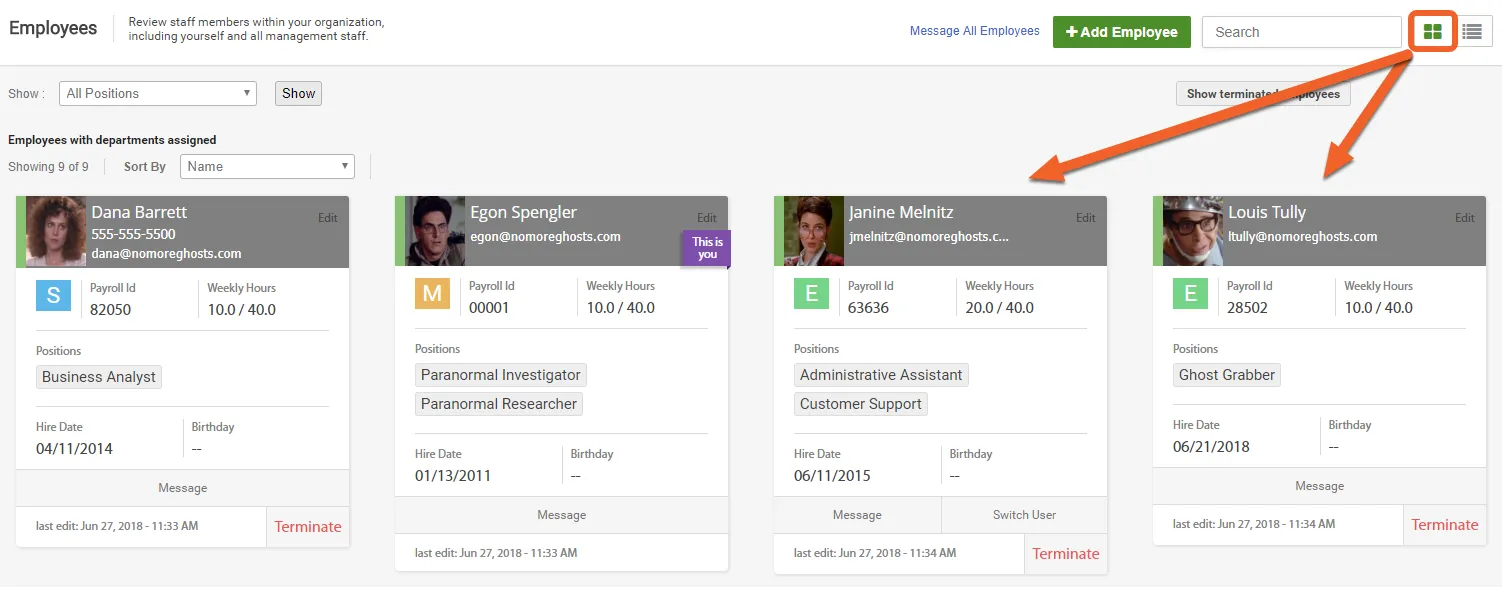1502x599 pixels.
Task: Open Janine Melnitz's profile photo
Action: click(813, 230)
